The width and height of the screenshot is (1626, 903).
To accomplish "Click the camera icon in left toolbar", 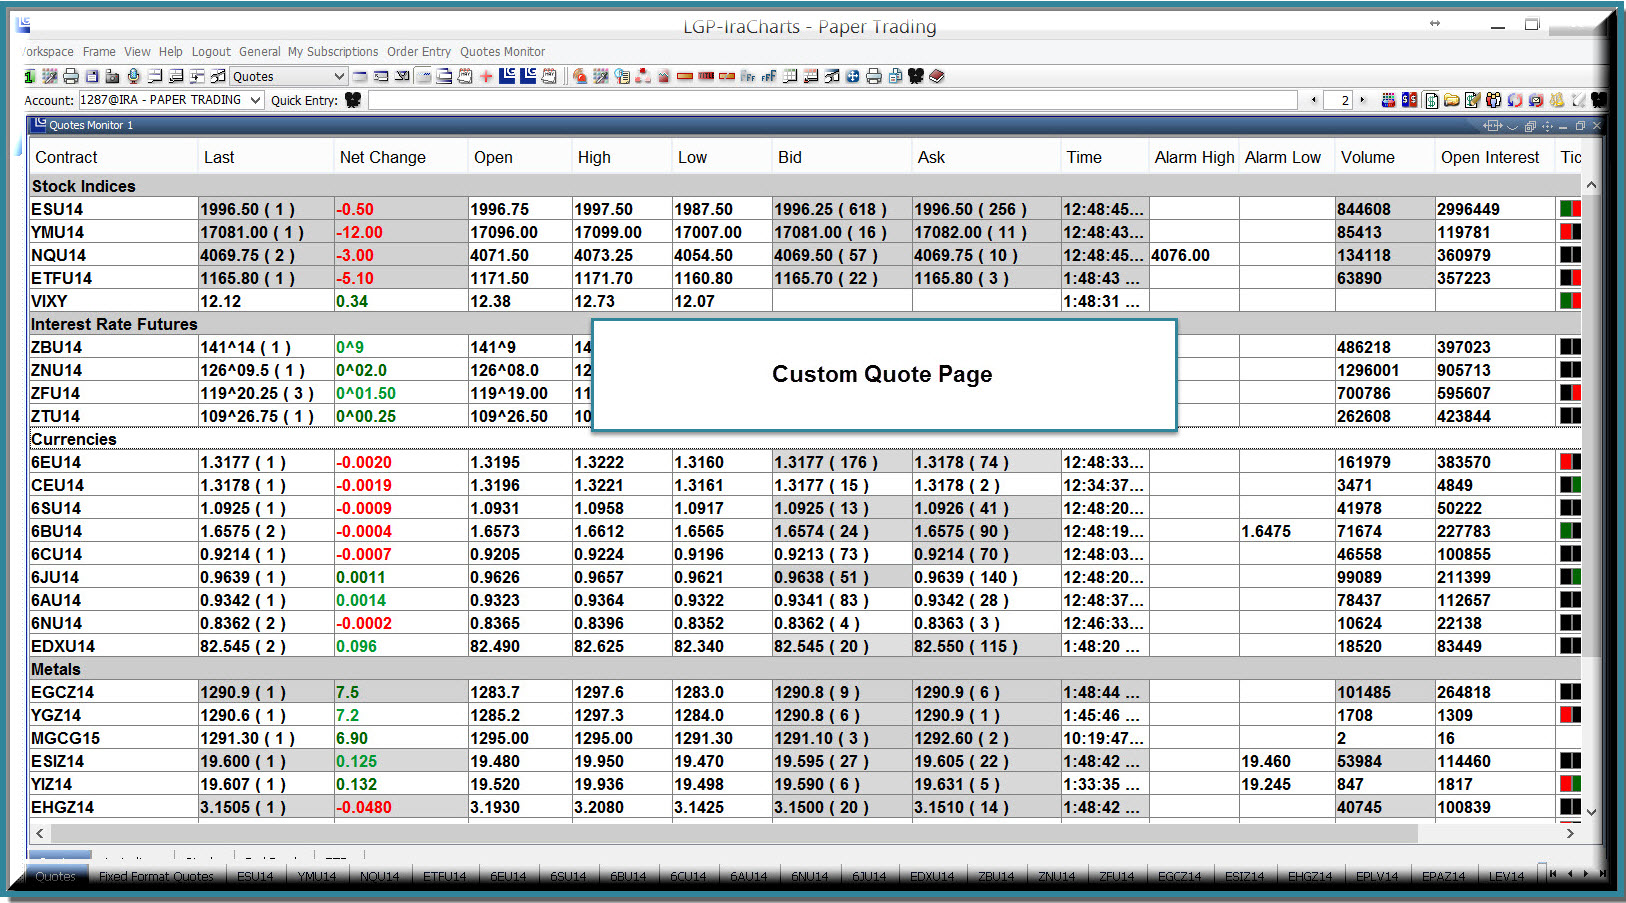I will click(112, 76).
